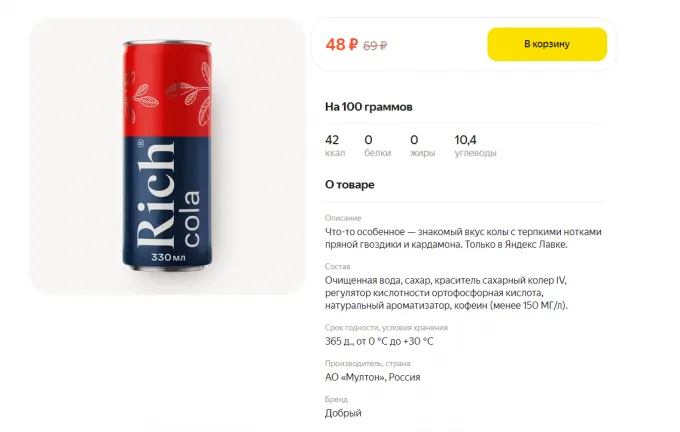Image resolution: width=680 pixels, height=432 pixels.
Task: Select the 42 ккал calorie value
Action: [x=335, y=145]
